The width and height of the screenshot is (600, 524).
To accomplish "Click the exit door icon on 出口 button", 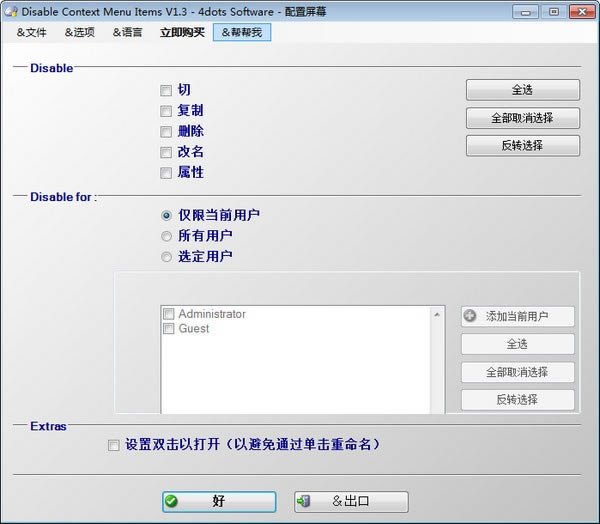I will 303,501.
